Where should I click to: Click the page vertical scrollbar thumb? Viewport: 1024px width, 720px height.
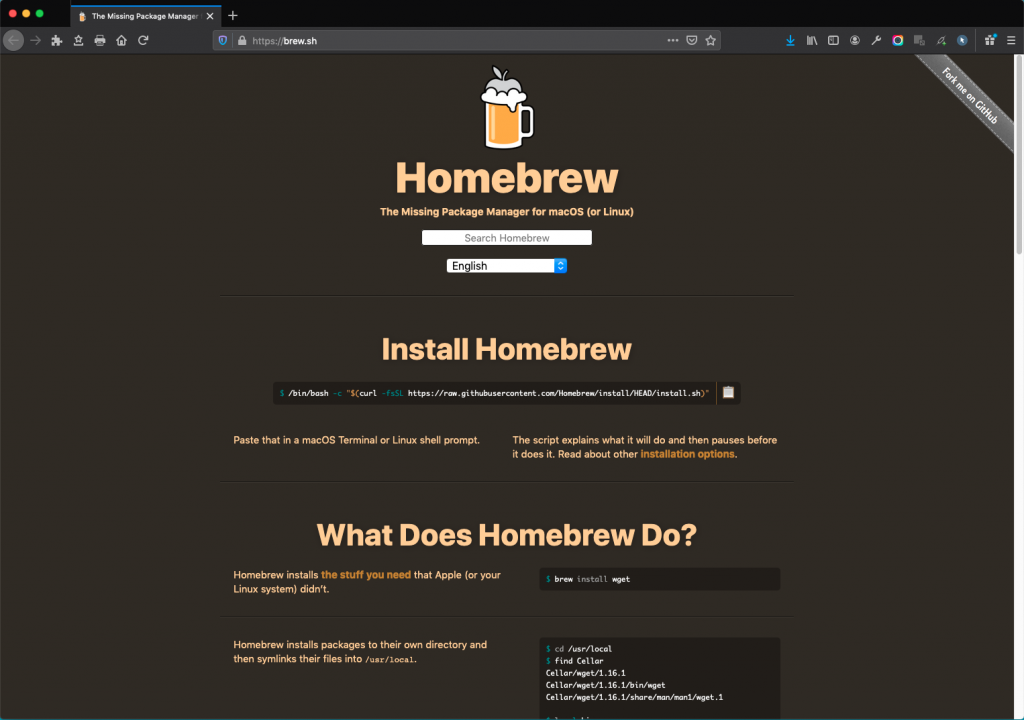tap(1018, 155)
